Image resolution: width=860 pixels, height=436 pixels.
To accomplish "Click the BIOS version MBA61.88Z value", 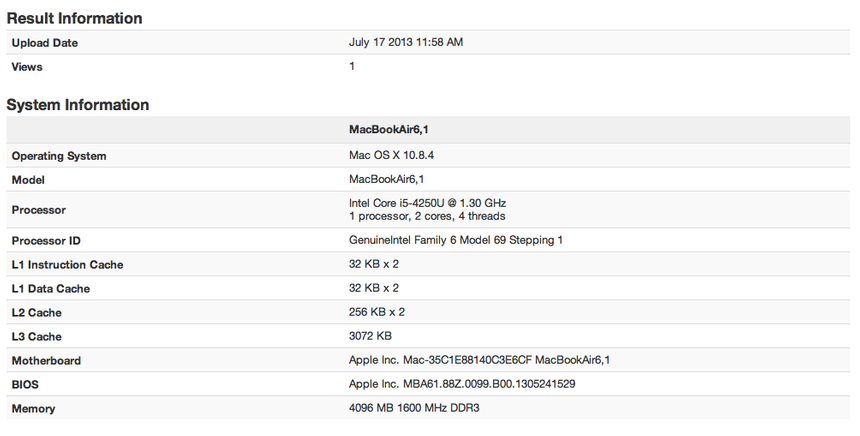I will pos(461,384).
